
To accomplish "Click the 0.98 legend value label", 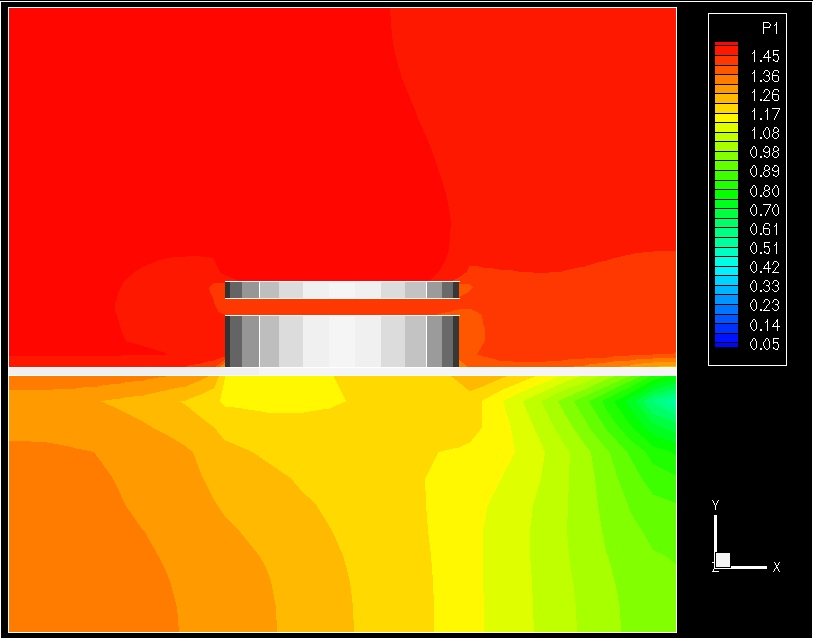I will click(x=764, y=153).
